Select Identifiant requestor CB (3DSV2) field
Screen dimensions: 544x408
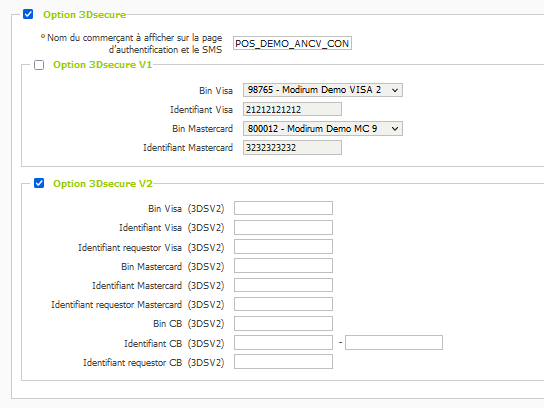coord(283,362)
